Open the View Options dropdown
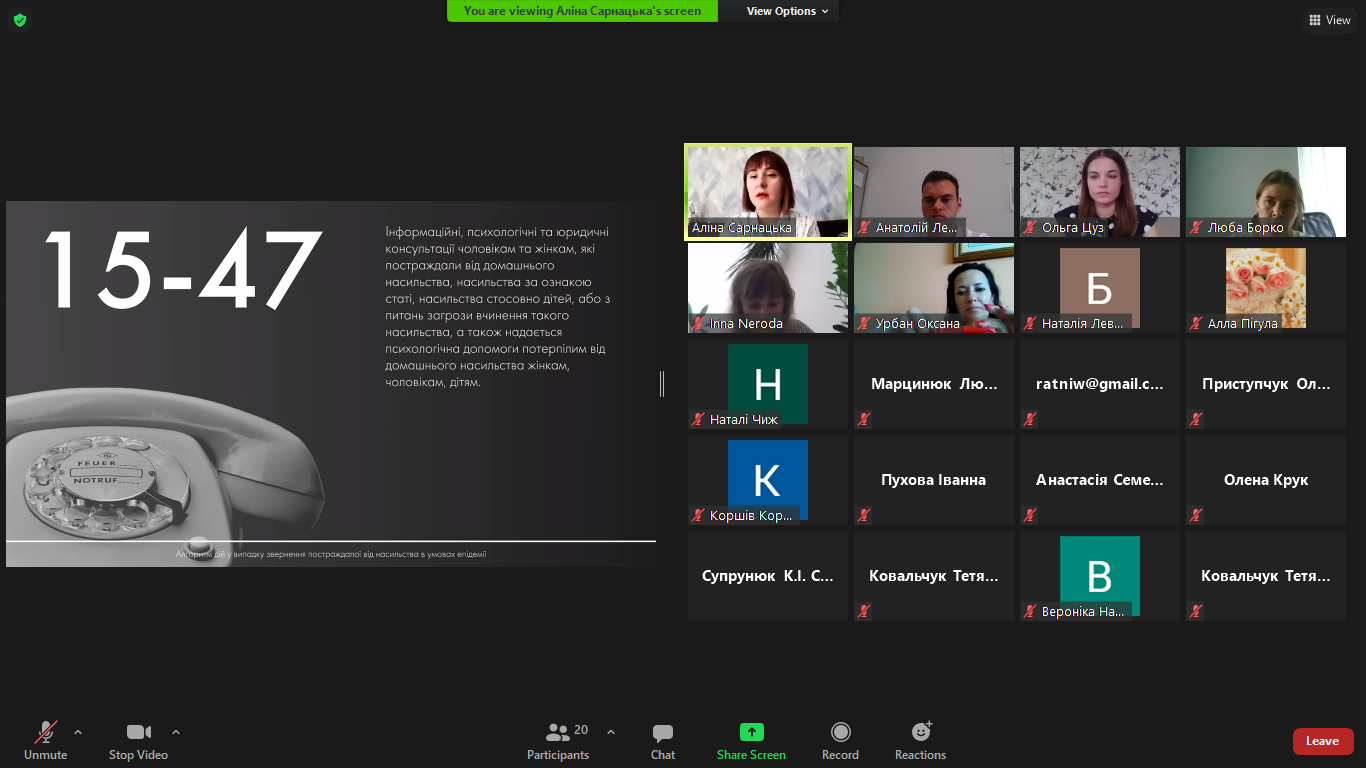 pos(788,11)
